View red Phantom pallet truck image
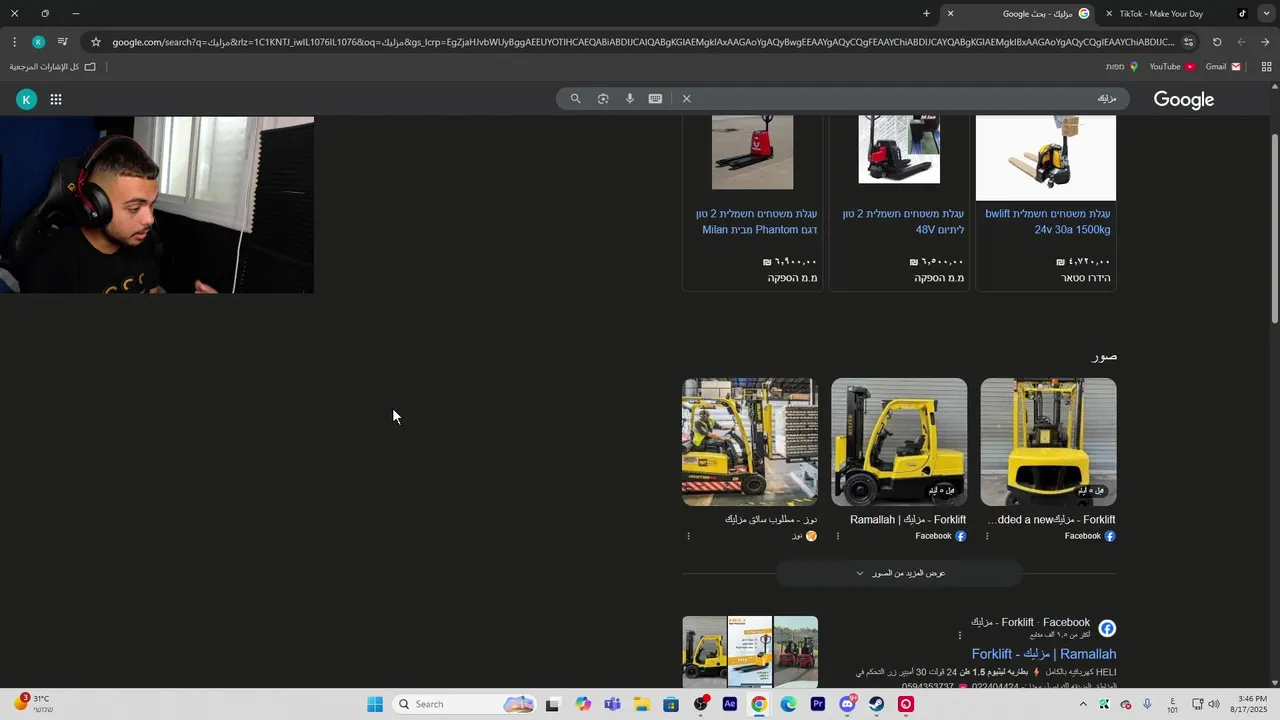 [752, 153]
